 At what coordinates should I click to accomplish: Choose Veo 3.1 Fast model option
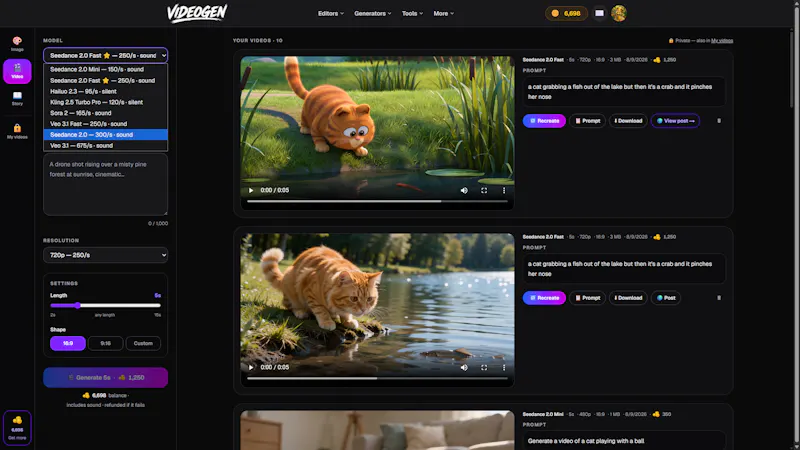click(x=106, y=124)
